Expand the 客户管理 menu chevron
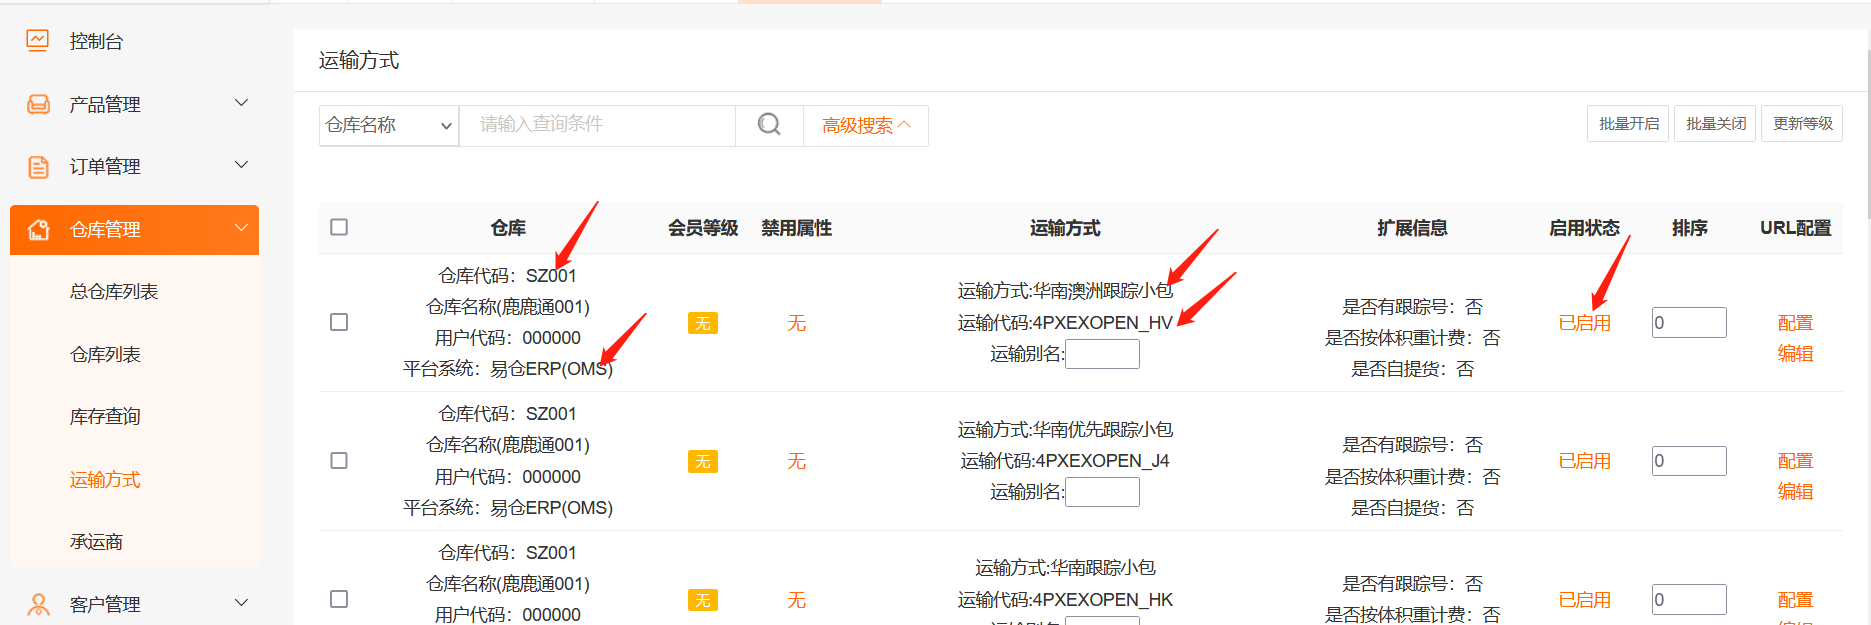This screenshot has height=625, width=1871. 241,602
